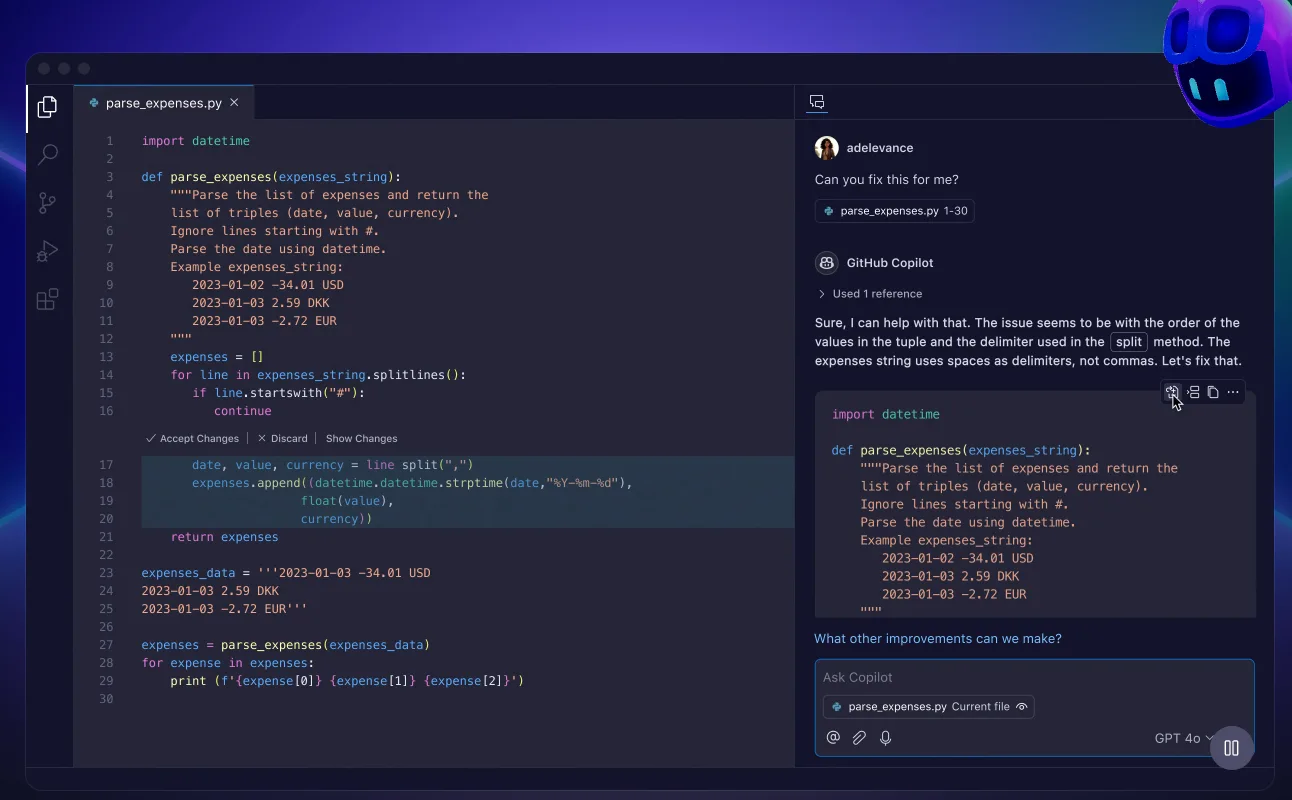Expand the Used 1 reference section
1292x800 pixels.
(870, 294)
